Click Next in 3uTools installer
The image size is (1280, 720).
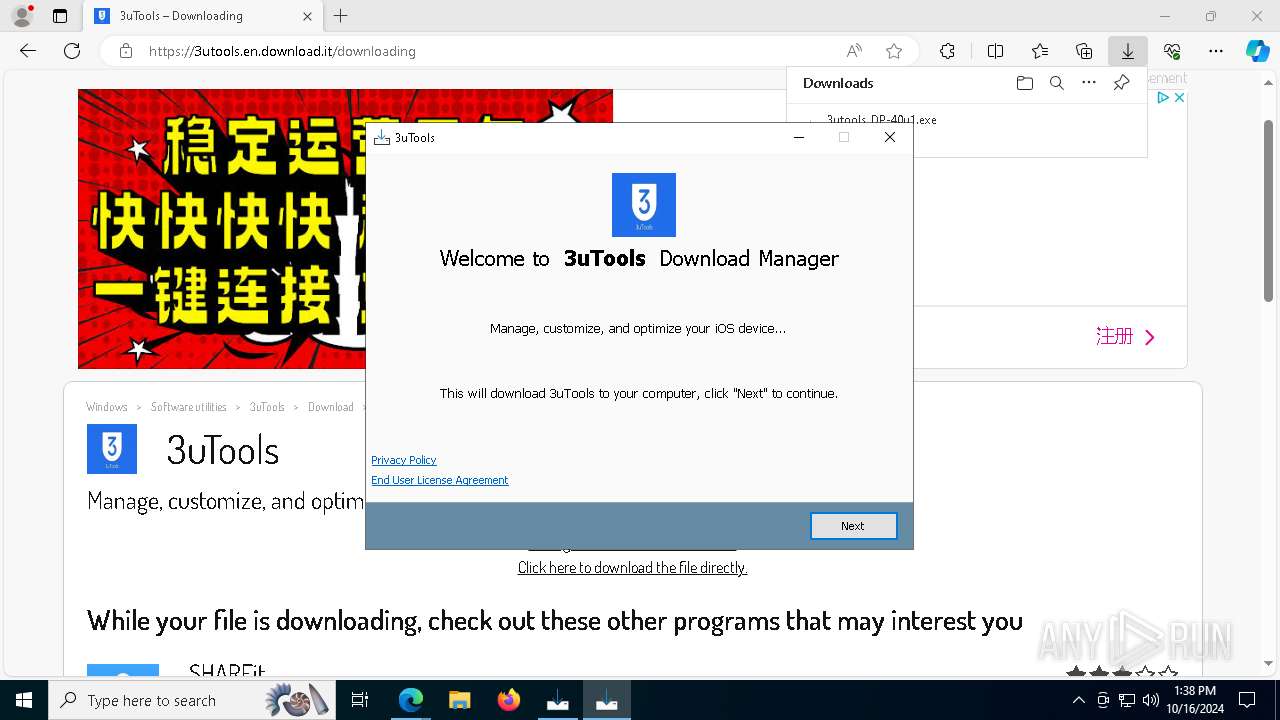[853, 526]
